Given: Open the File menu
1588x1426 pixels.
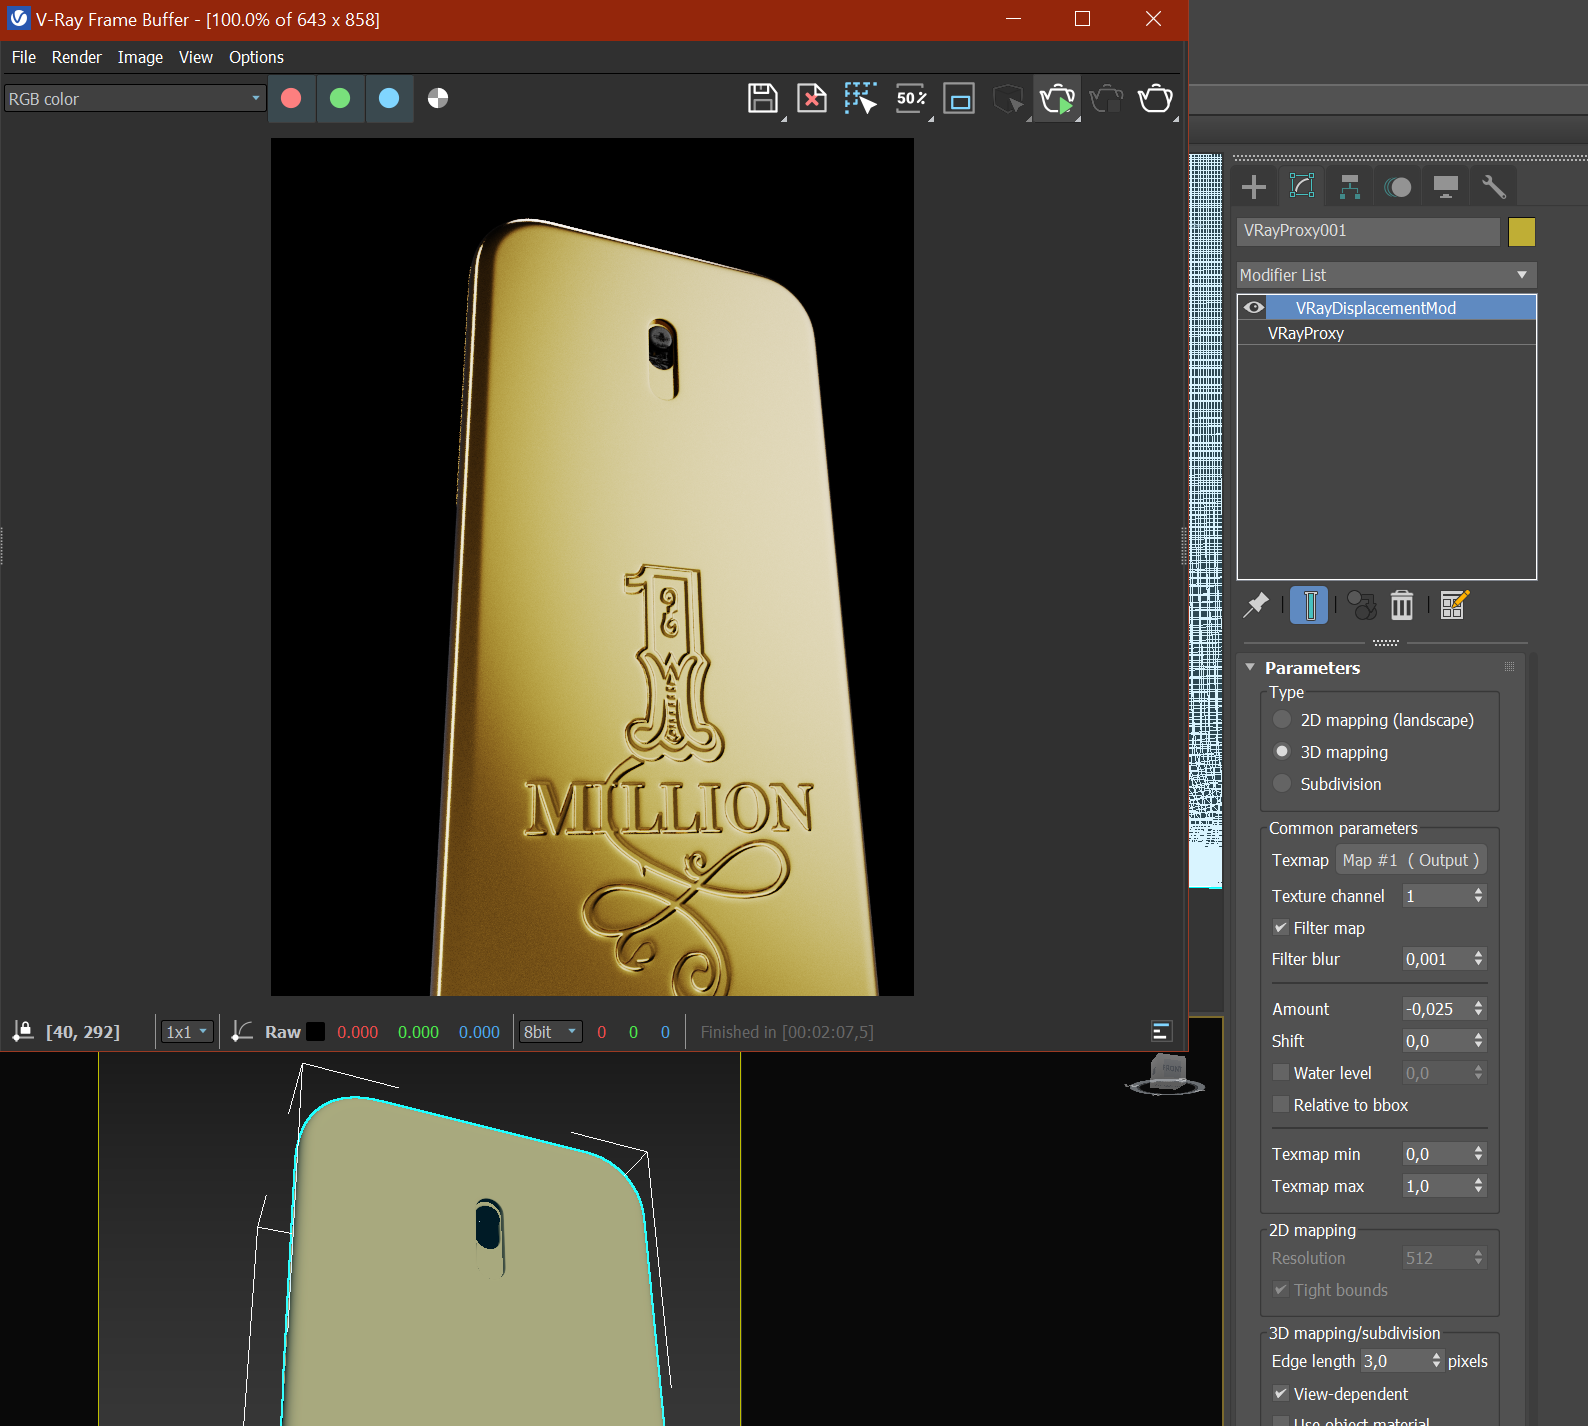Looking at the screenshot, I should (24, 57).
